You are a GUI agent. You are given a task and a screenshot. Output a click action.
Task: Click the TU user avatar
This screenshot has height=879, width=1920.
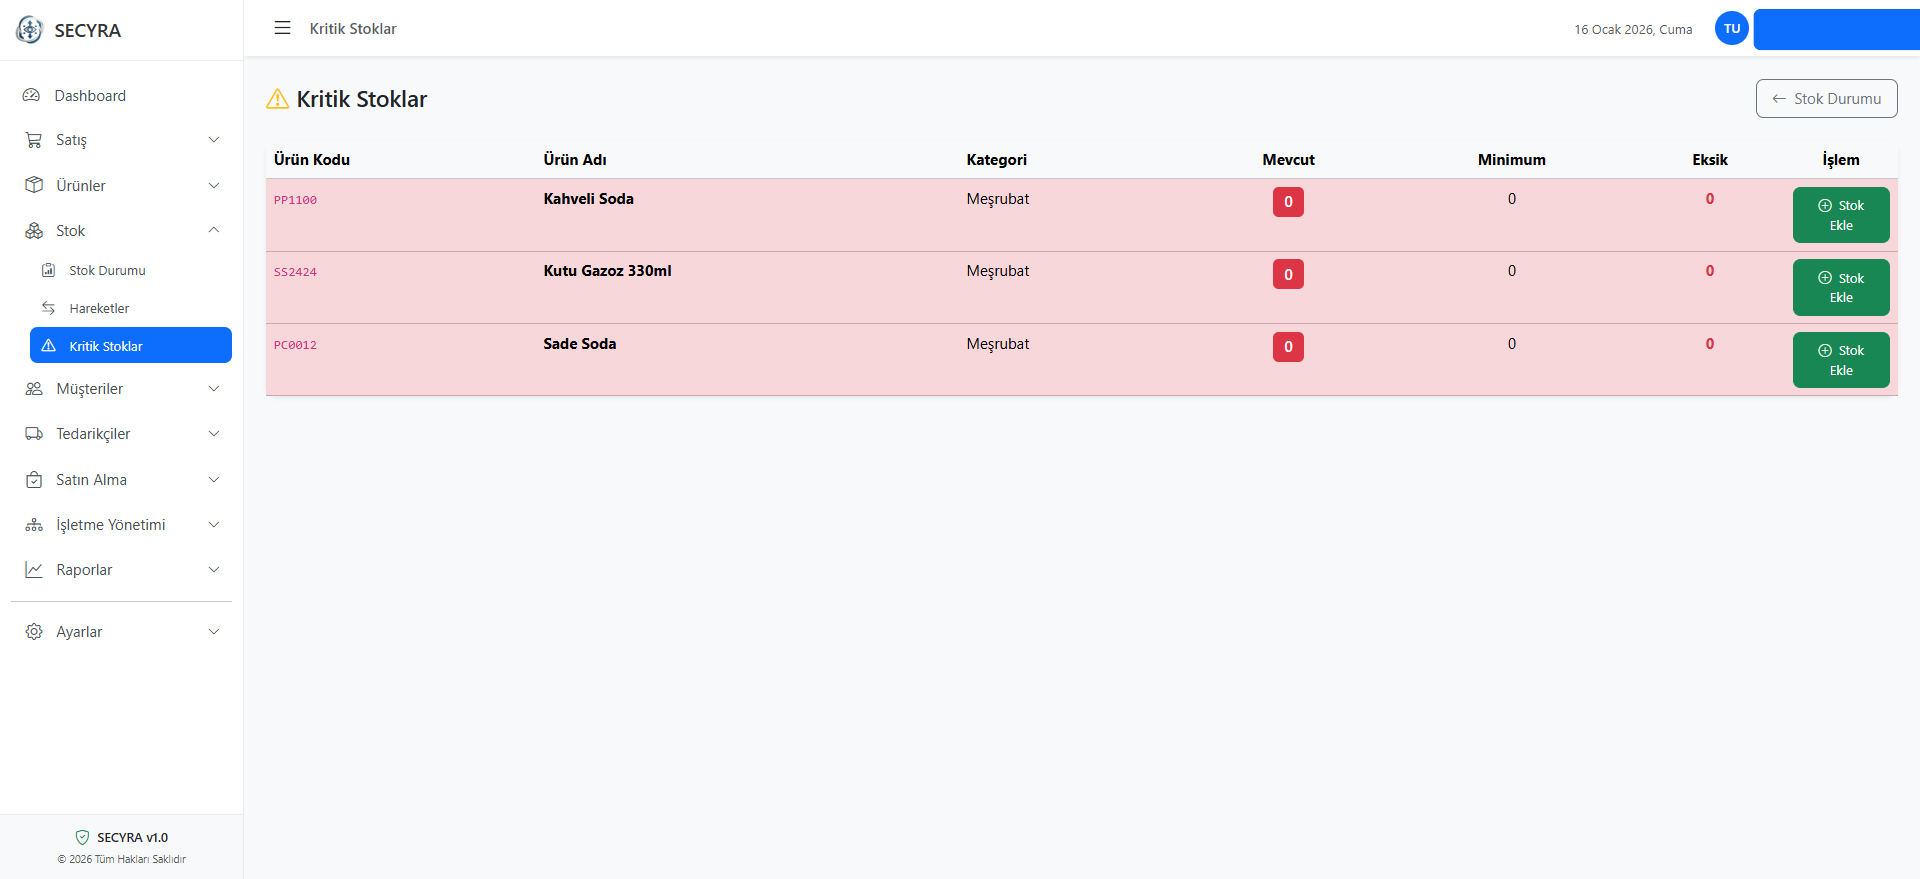(x=1731, y=28)
